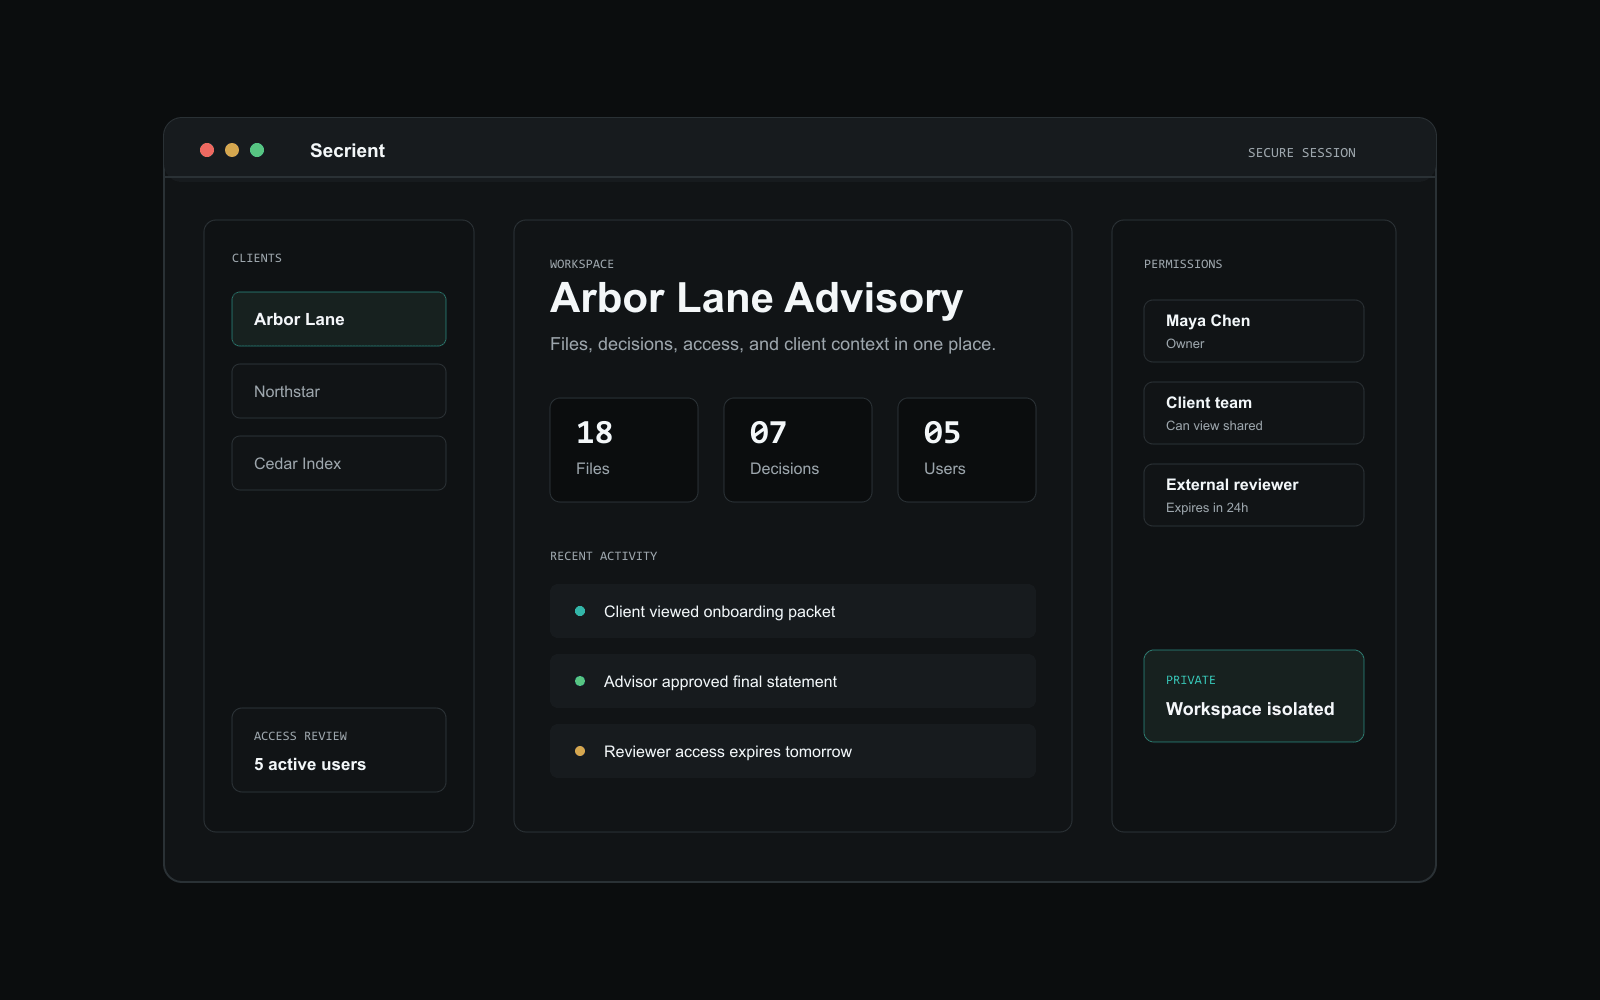Expand the External reviewer card
This screenshot has height=1000, width=1600.
[x=1253, y=494]
